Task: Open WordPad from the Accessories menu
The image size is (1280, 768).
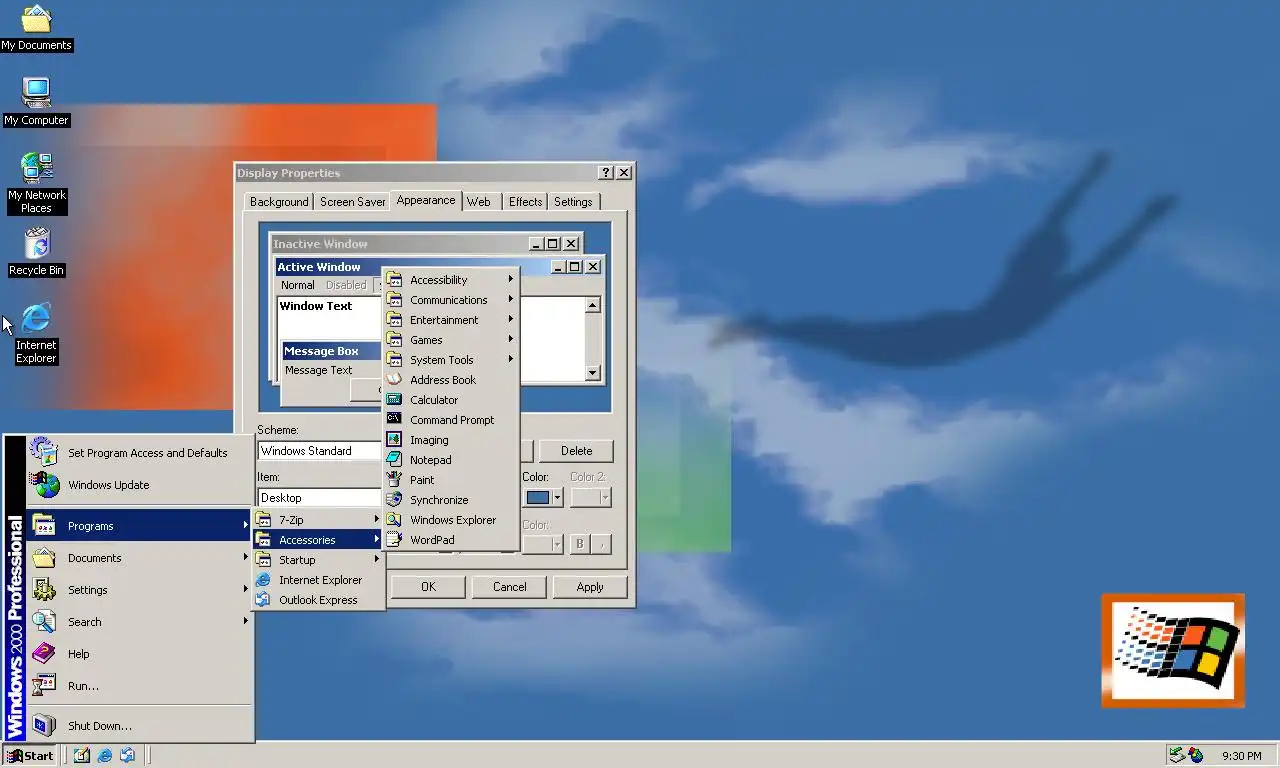Action: pyautogui.click(x=450, y=540)
